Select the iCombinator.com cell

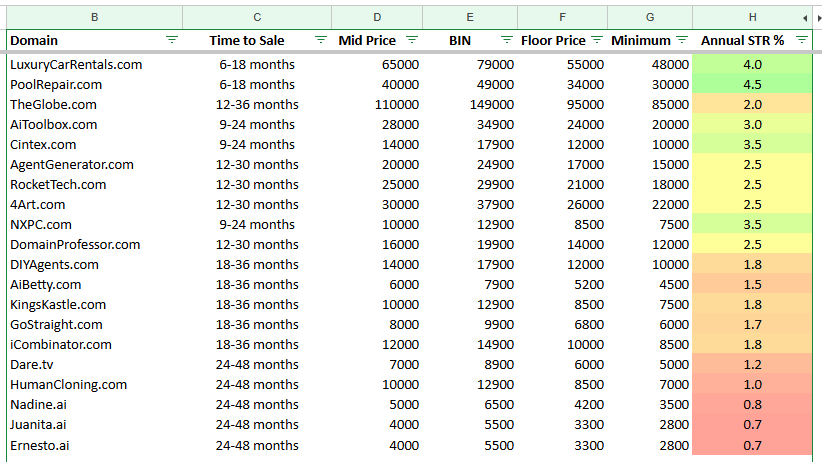(x=94, y=345)
